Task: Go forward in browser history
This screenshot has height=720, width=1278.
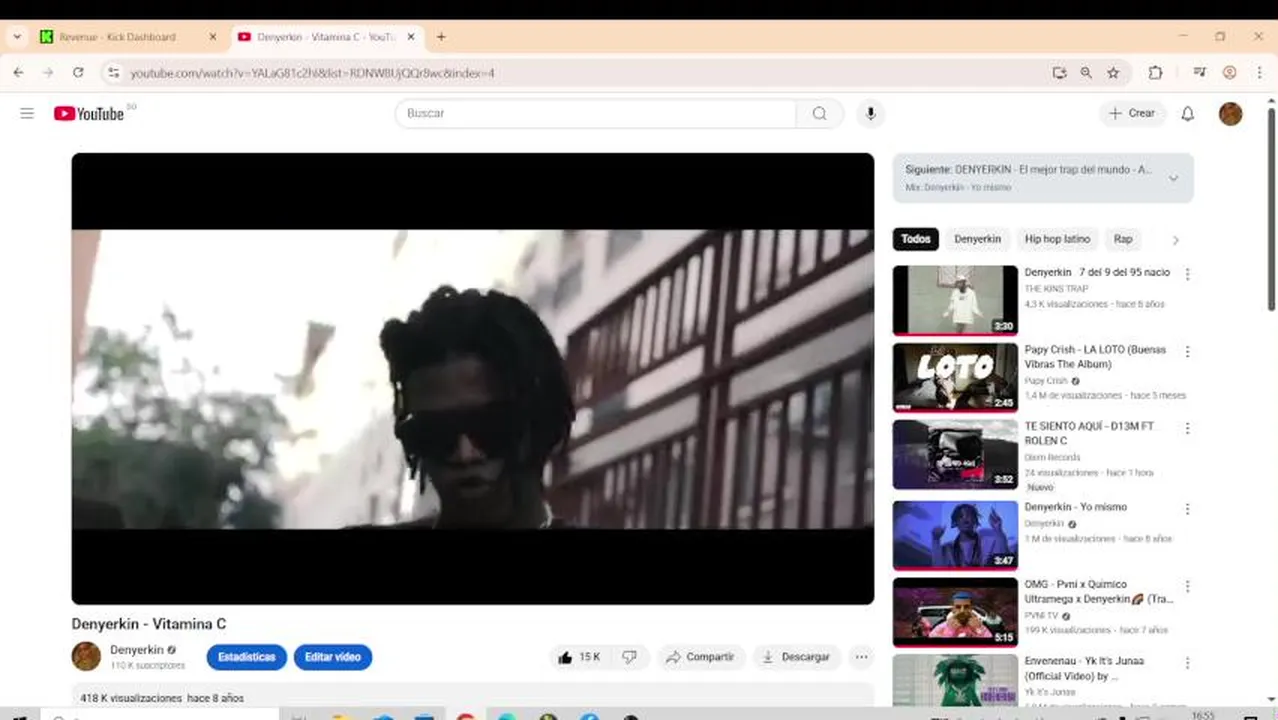Action: [x=48, y=72]
